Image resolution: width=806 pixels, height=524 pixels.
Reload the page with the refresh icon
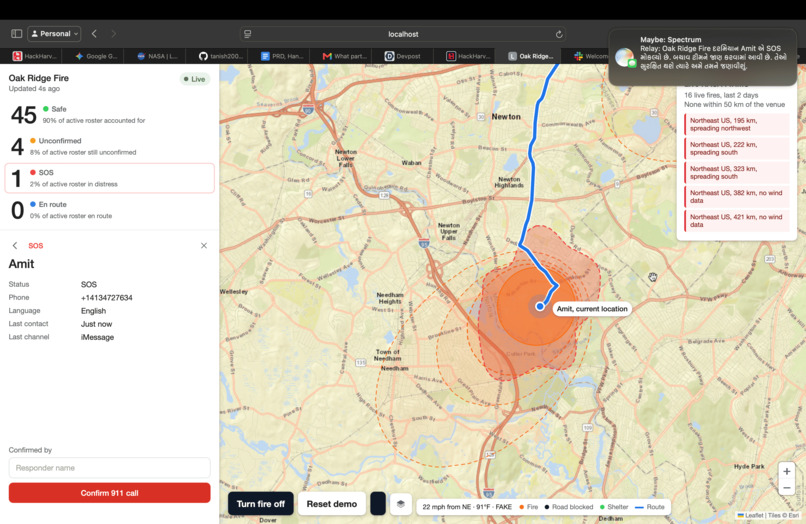coord(559,34)
